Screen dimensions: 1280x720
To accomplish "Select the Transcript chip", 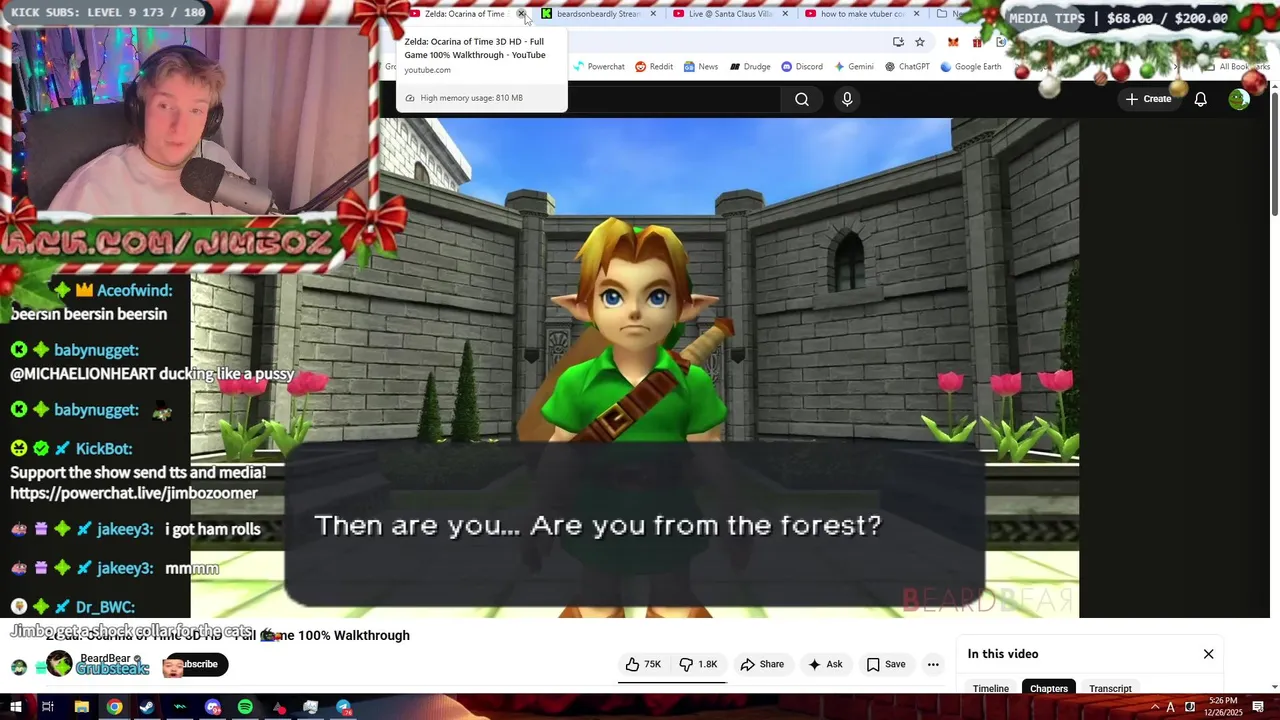I will 1110,688.
